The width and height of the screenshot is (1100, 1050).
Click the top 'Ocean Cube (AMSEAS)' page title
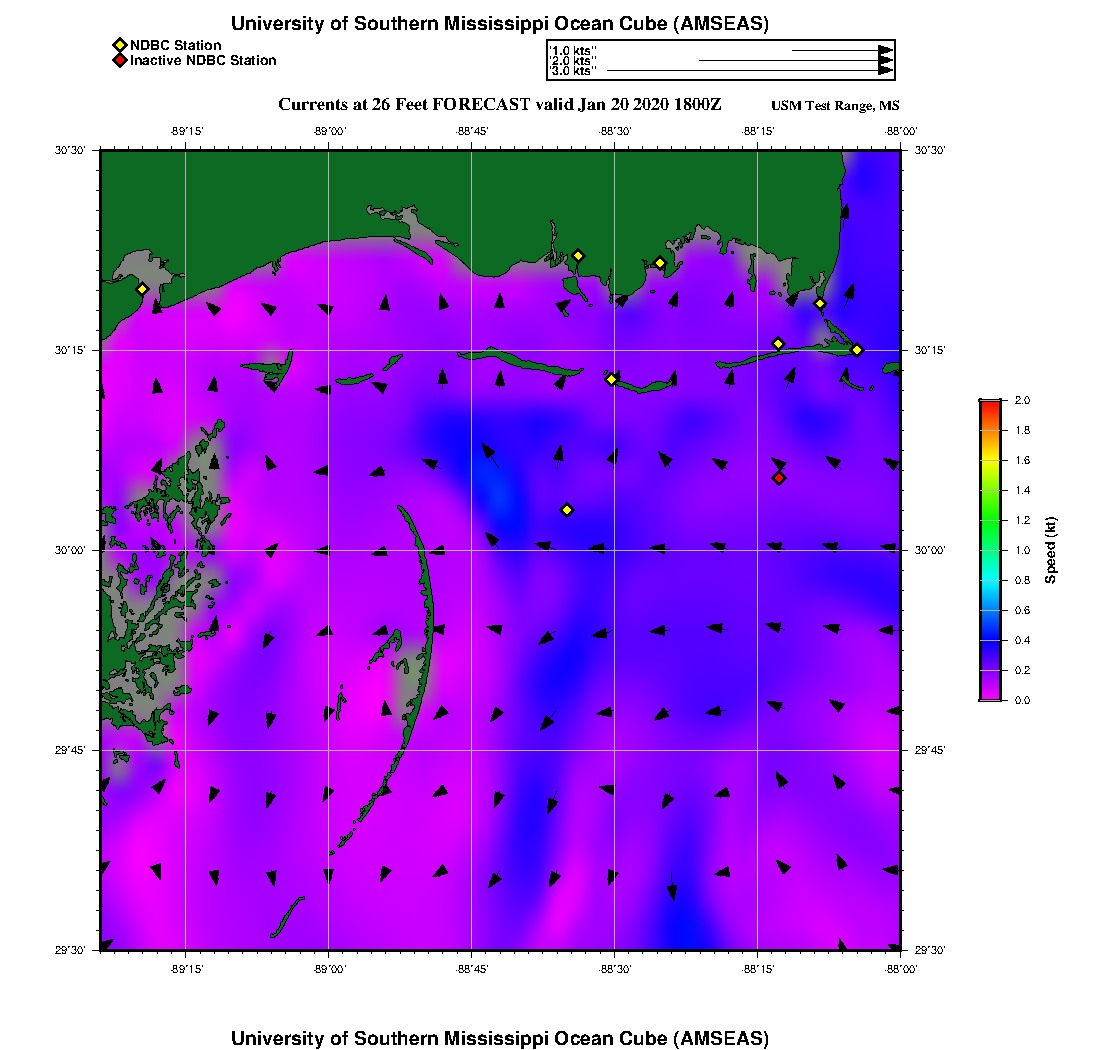[500, 24]
